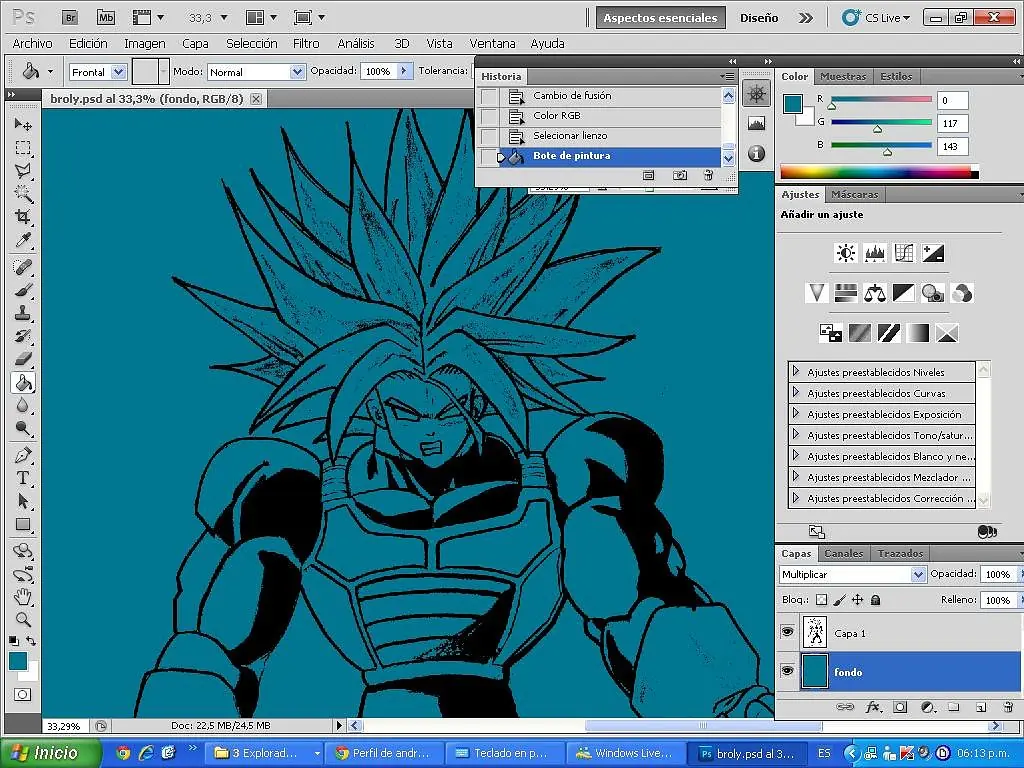Switch to Diseño workspace
This screenshot has width=1024, height=768.
(x=759, y=18)
